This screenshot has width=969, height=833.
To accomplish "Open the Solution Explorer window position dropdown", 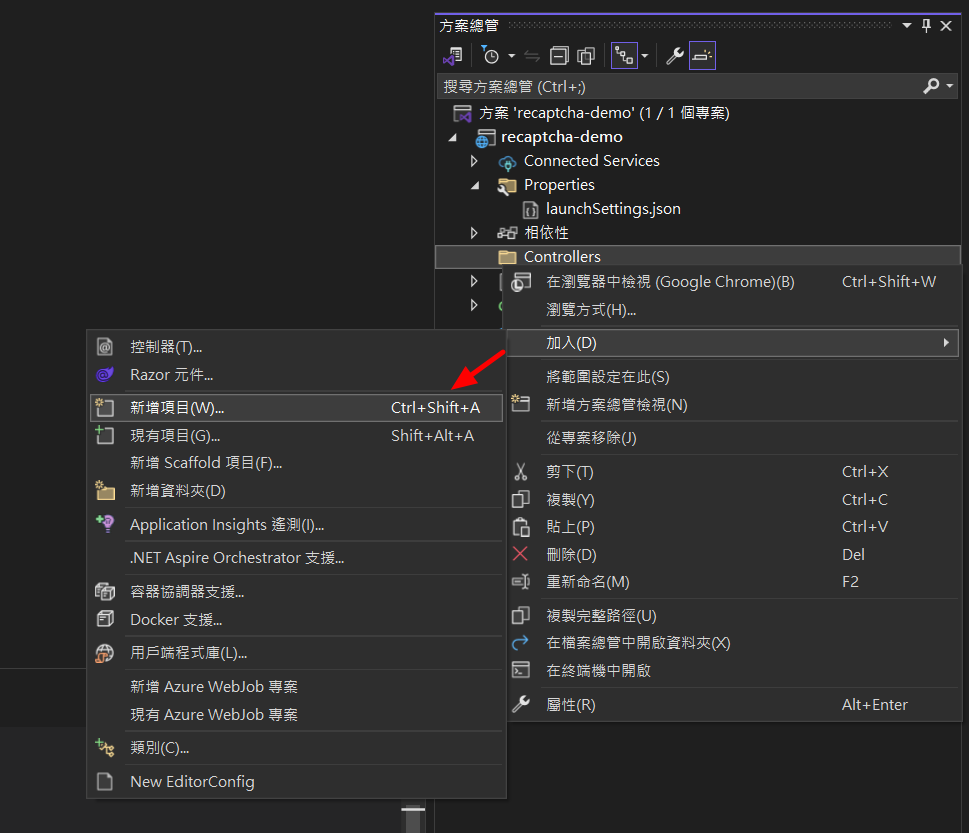I will [x=907, y=25].
